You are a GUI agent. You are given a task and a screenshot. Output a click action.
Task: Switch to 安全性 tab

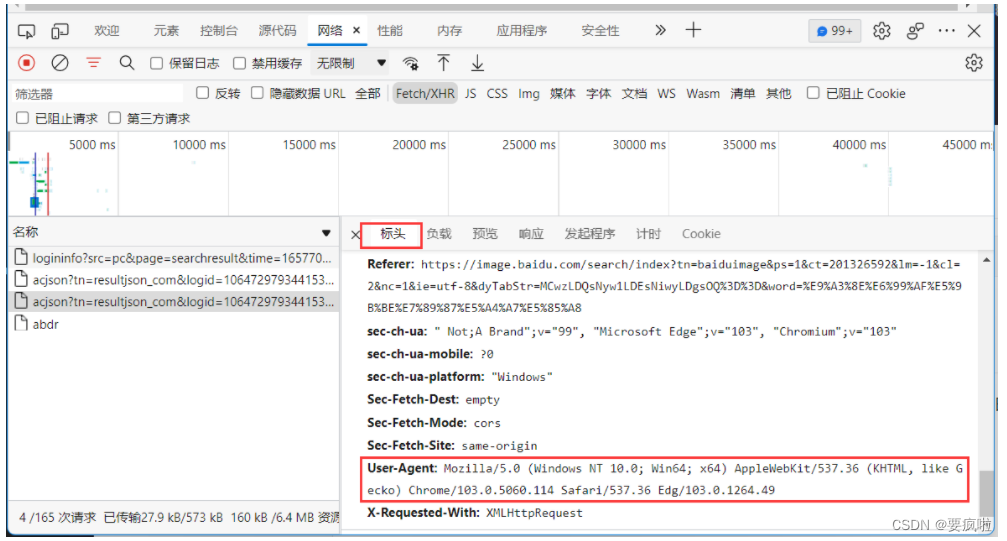600,31
